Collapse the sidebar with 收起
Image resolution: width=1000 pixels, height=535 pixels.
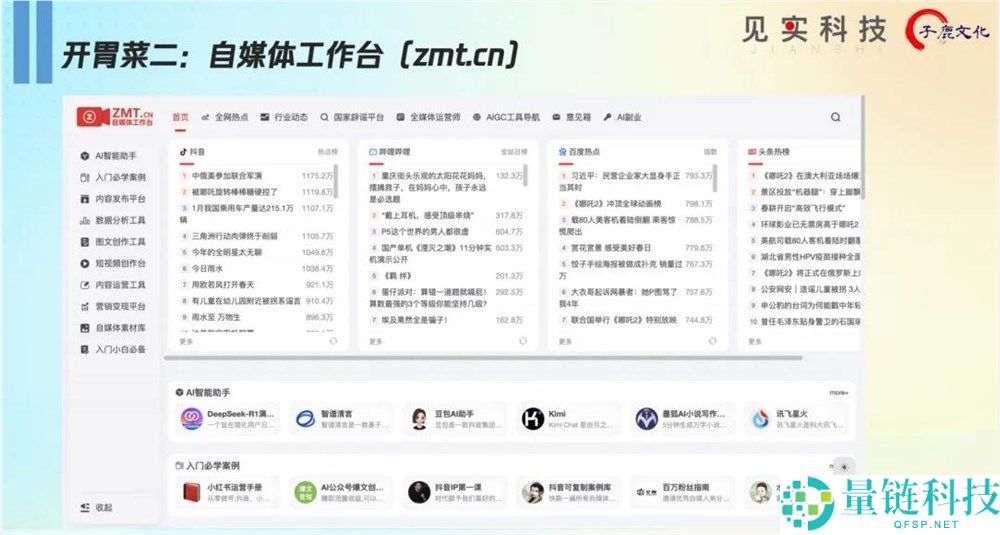click(x=97, y=508)
